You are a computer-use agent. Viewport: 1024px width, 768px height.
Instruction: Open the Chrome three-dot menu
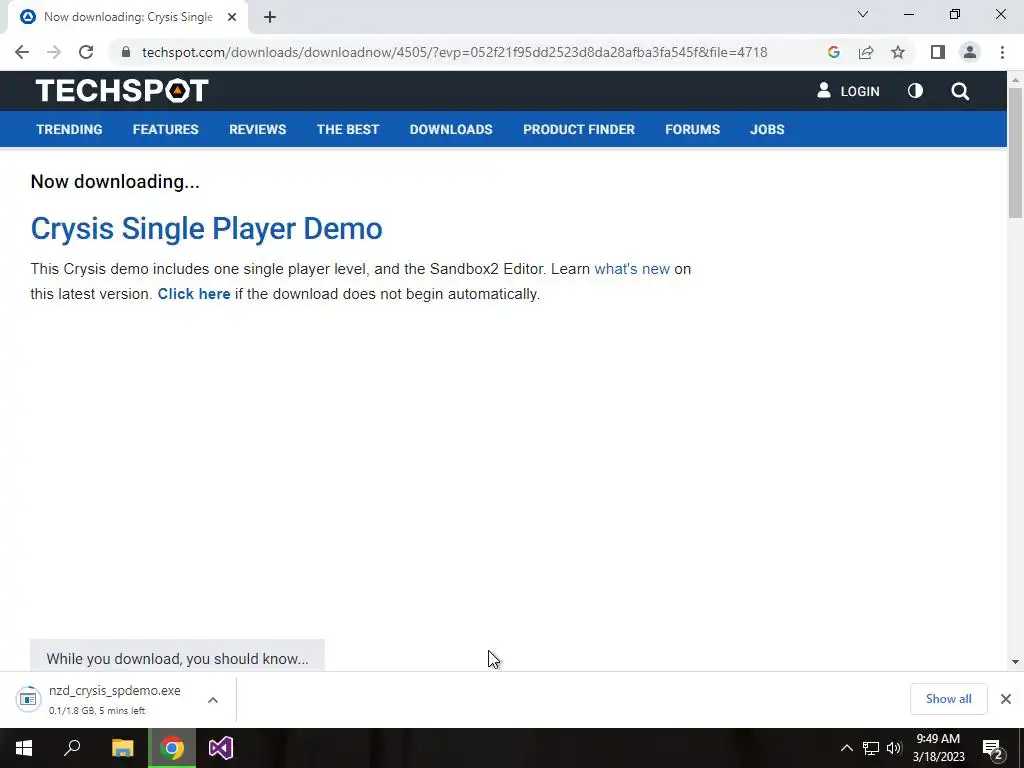click(x=1002, y=52)
